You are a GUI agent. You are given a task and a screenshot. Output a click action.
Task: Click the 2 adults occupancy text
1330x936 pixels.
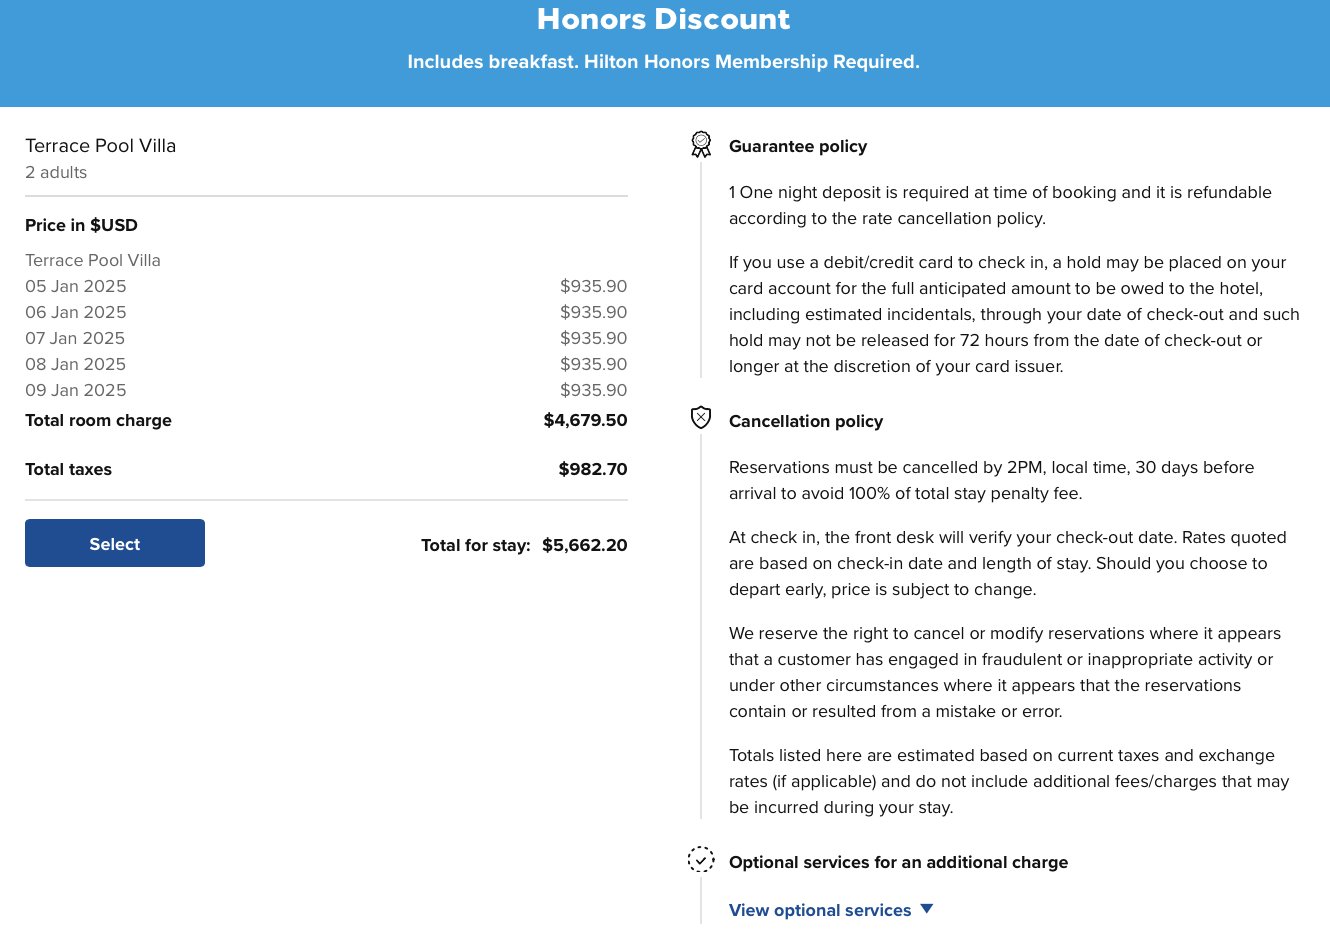[56, 172]
